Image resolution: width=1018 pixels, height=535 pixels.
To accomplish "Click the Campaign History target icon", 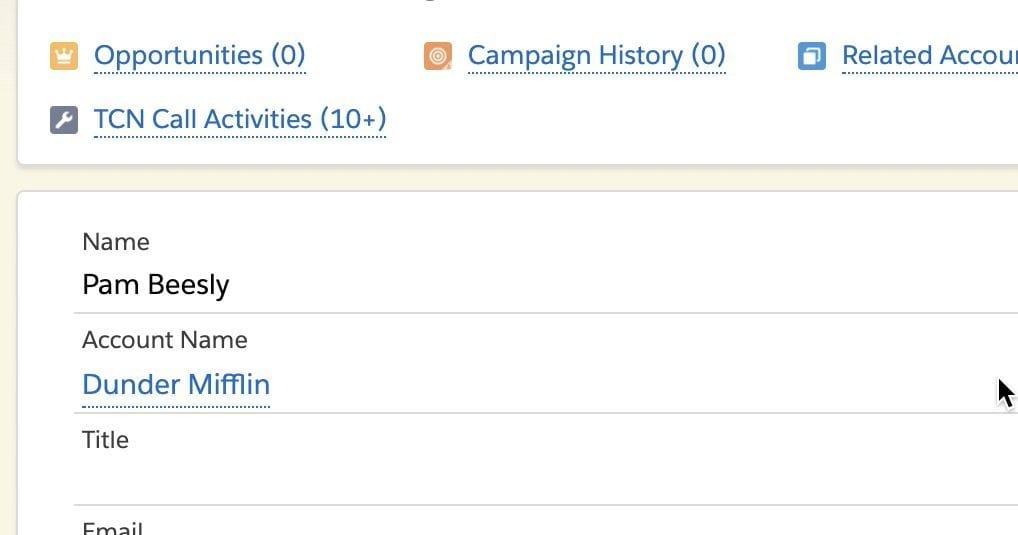I will (438, 56).
